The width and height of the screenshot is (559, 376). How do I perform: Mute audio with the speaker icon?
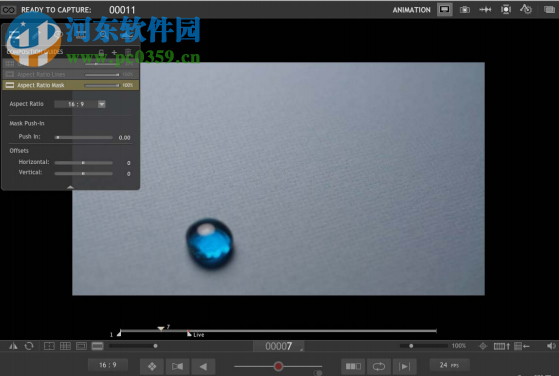[x=551, y=346]
